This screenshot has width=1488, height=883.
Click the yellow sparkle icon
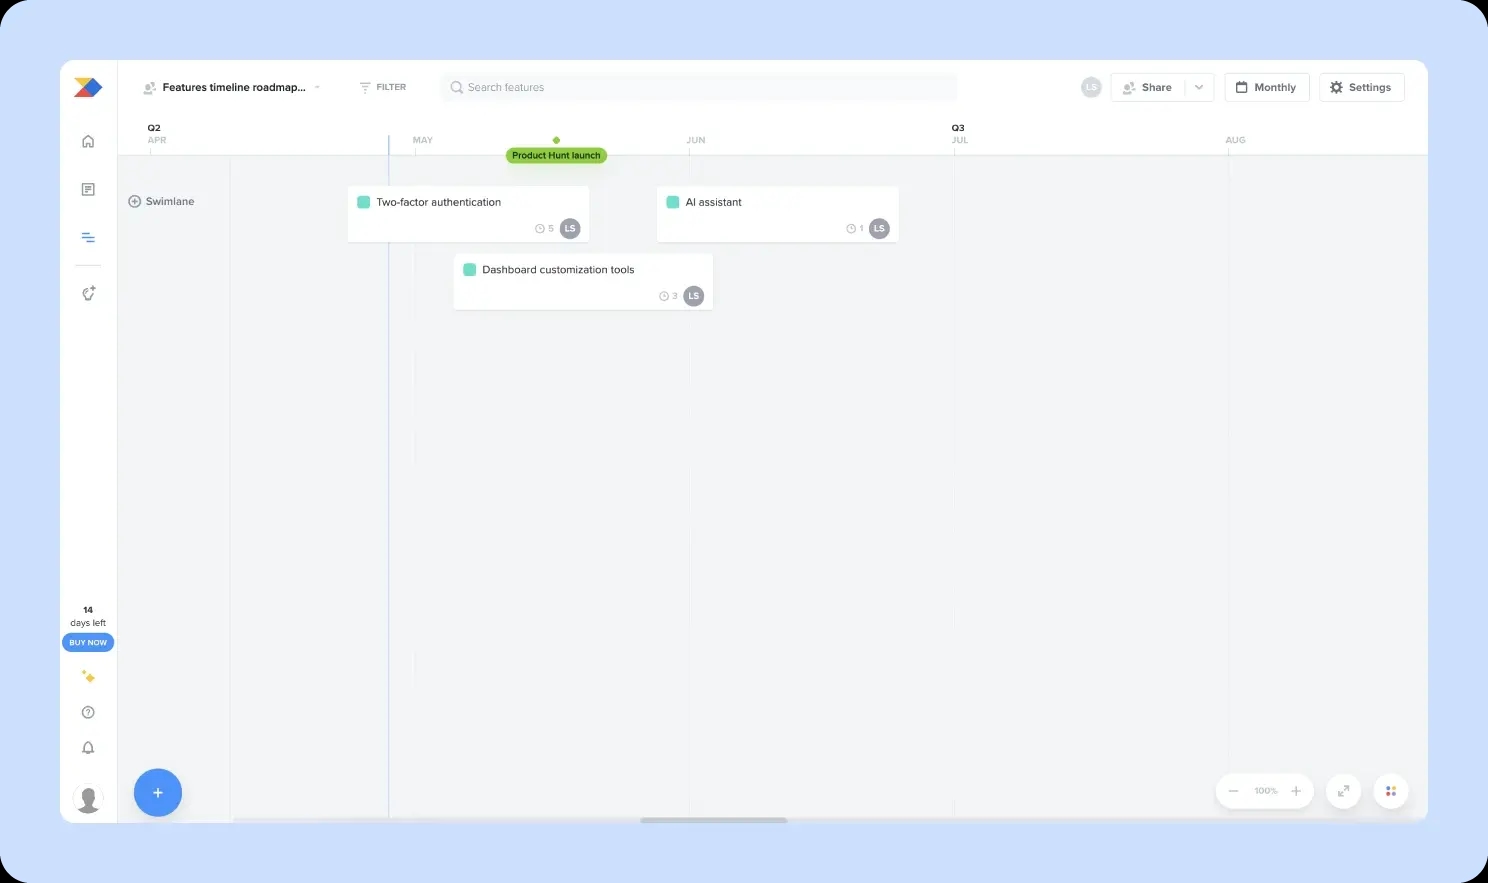click(88, 677)
